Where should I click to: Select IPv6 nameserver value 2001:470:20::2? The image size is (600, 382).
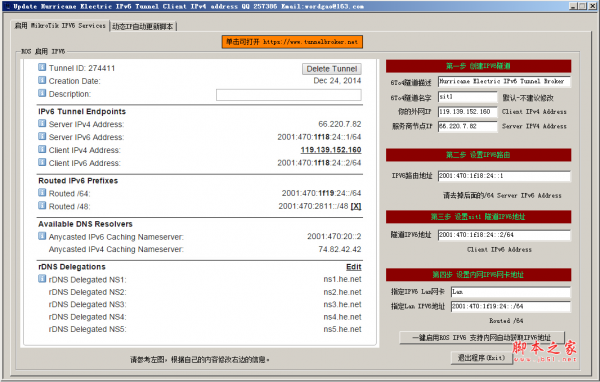(x=334, y=237)
